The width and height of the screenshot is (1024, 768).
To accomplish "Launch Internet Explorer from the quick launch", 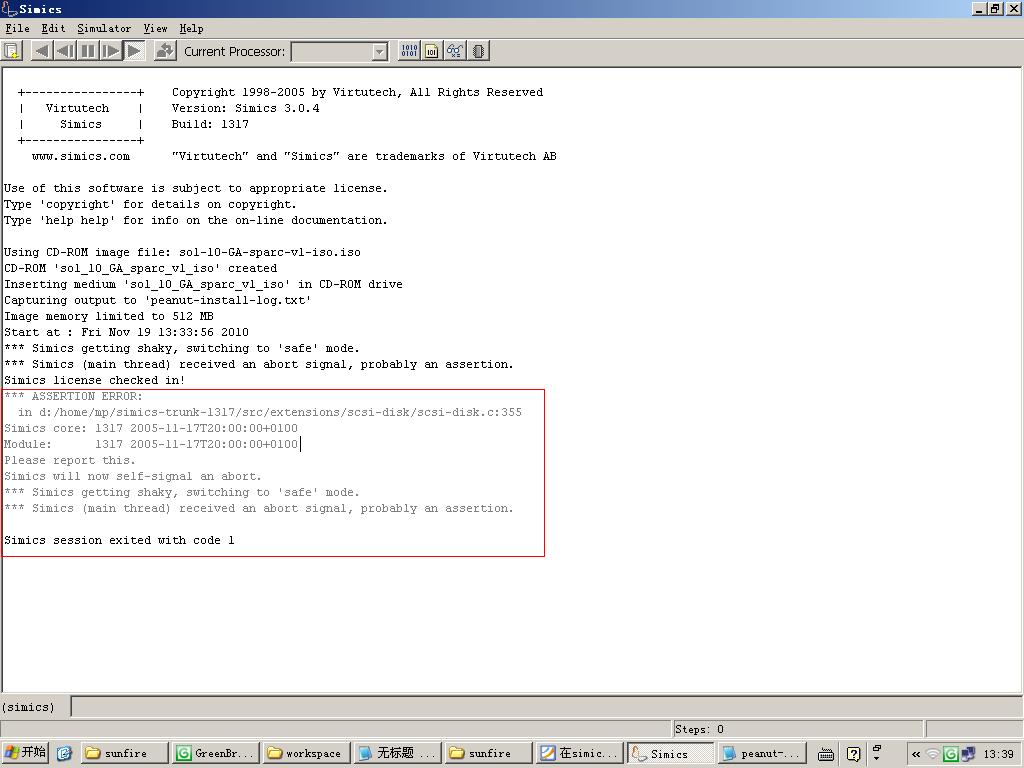I will tap(64, 754).
